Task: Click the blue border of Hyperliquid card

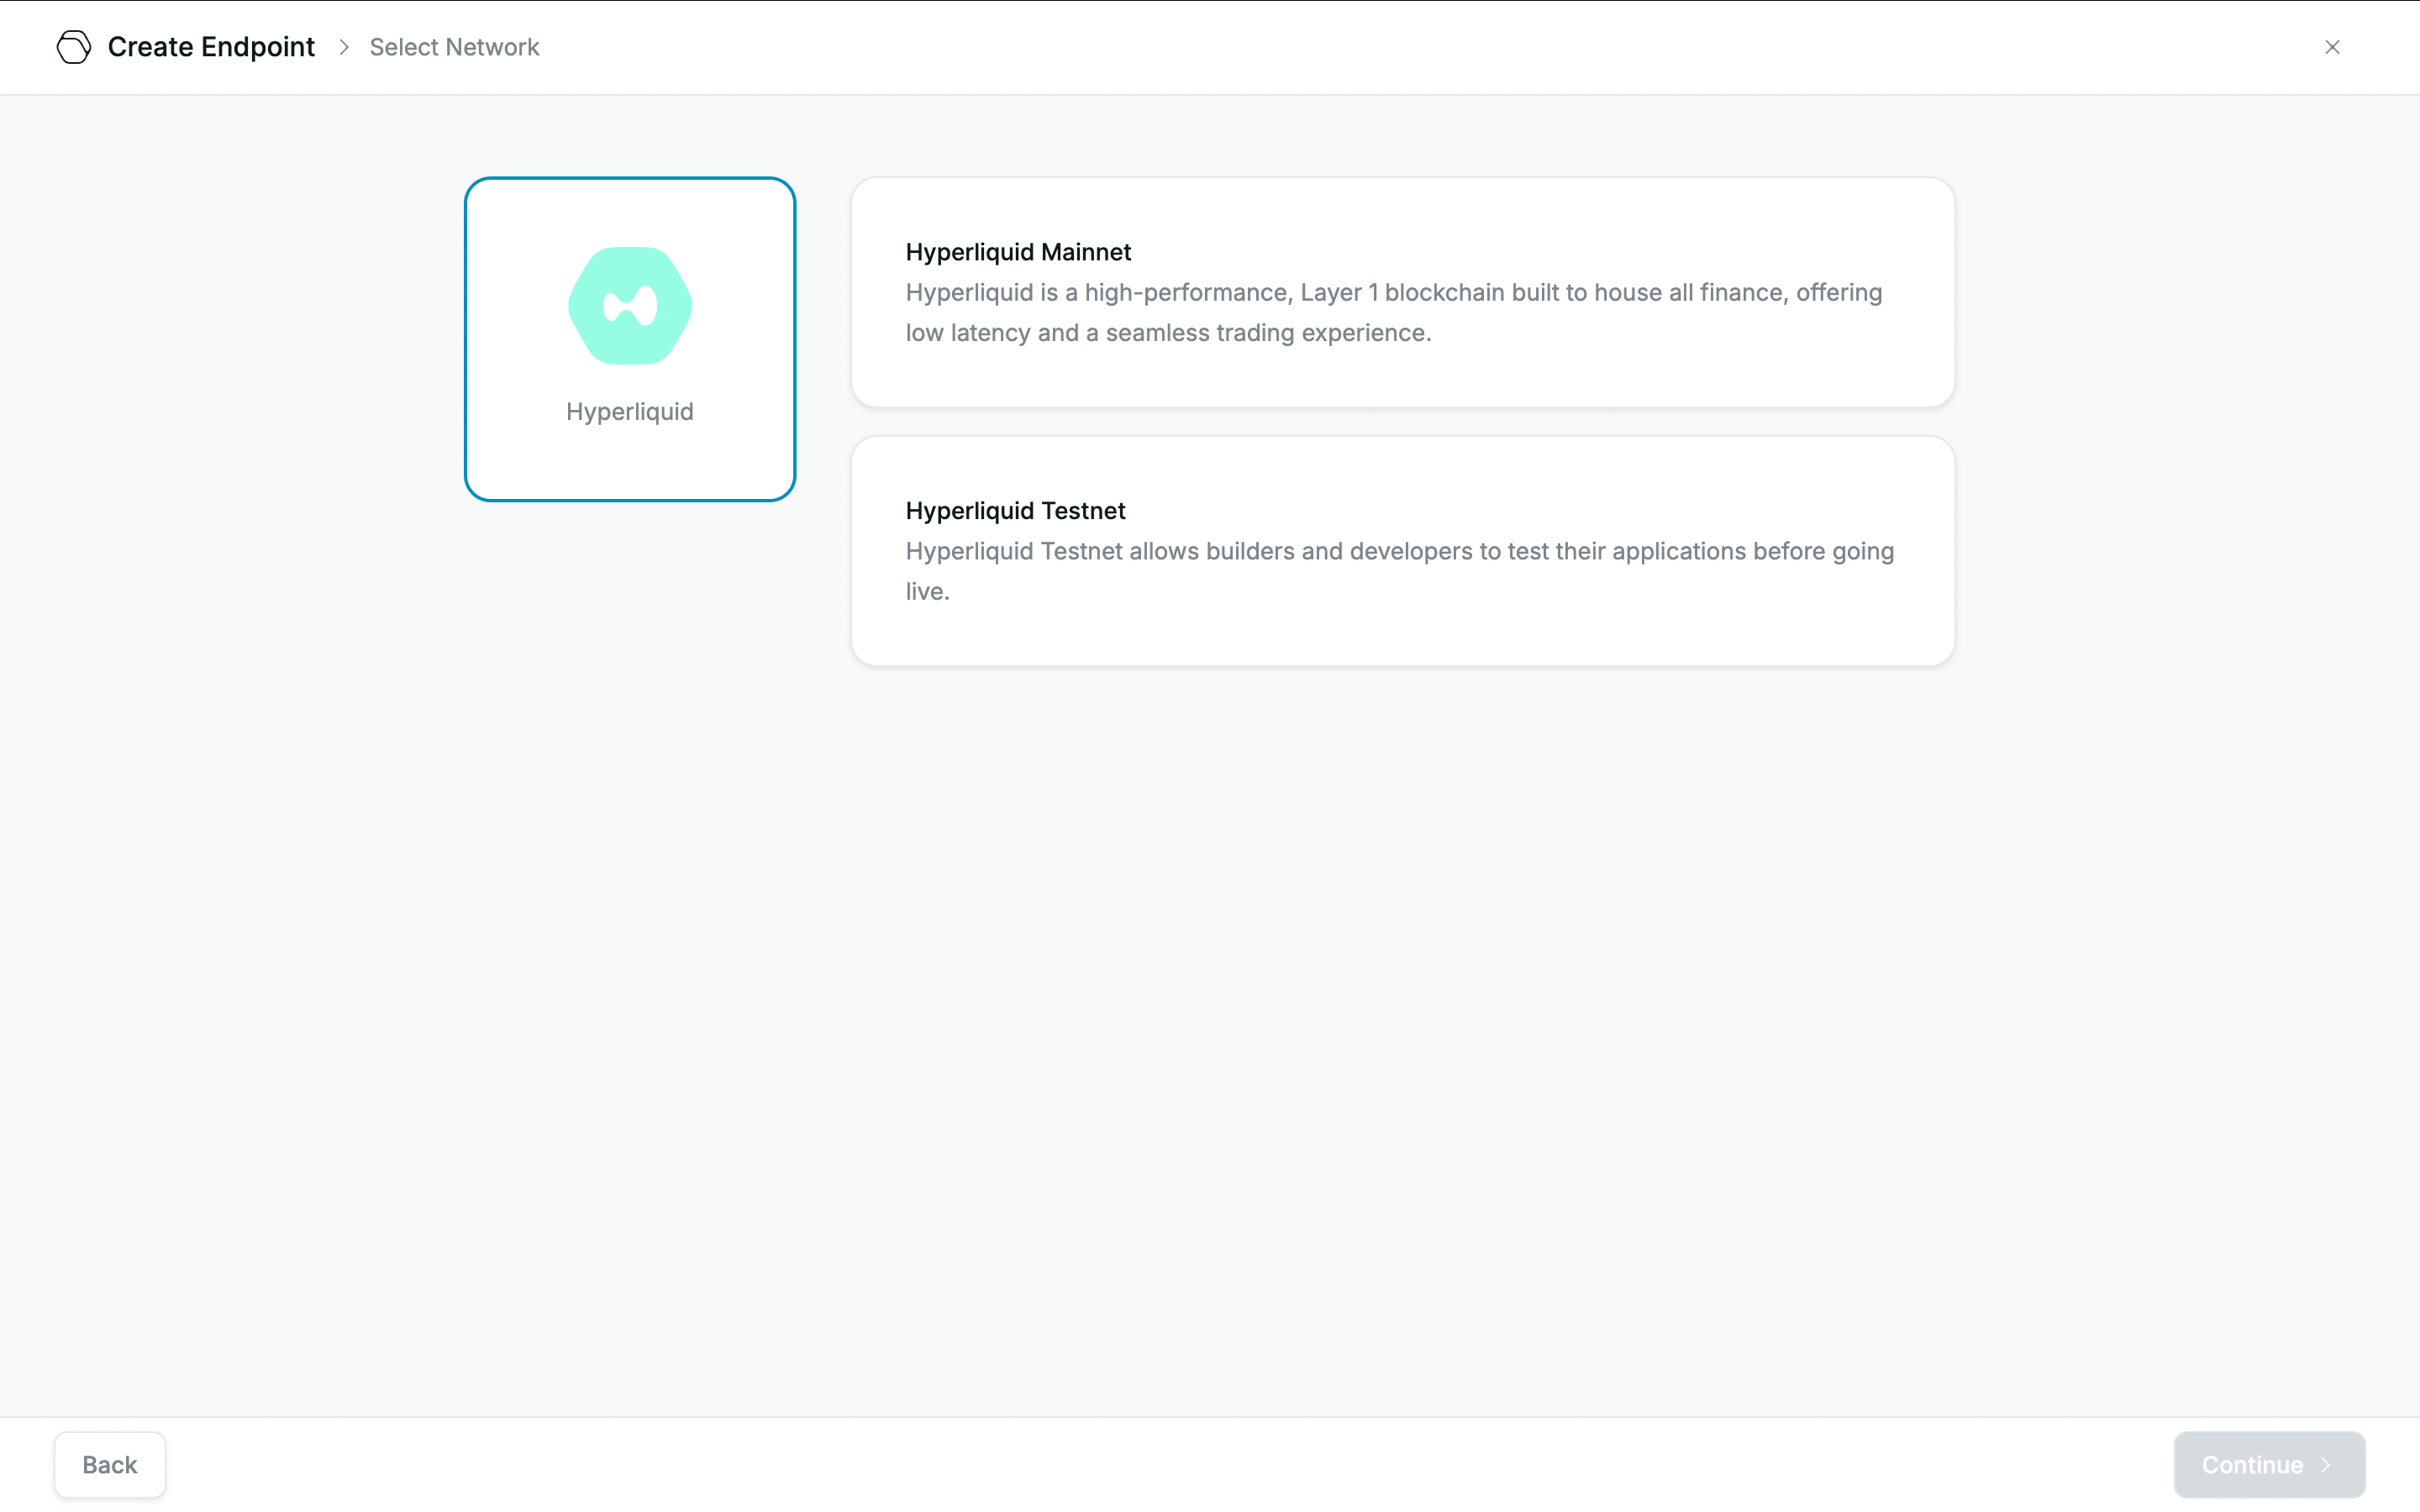Action: (x=467, y=340)
